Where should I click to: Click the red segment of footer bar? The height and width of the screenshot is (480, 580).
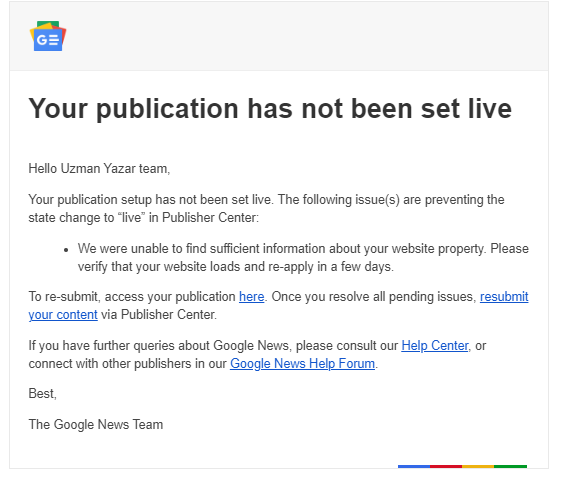click(446, 466)
